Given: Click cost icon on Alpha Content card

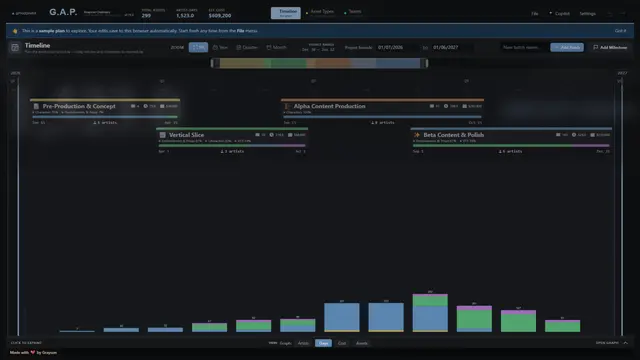Looking at the screenshot, I should [464, 106].
